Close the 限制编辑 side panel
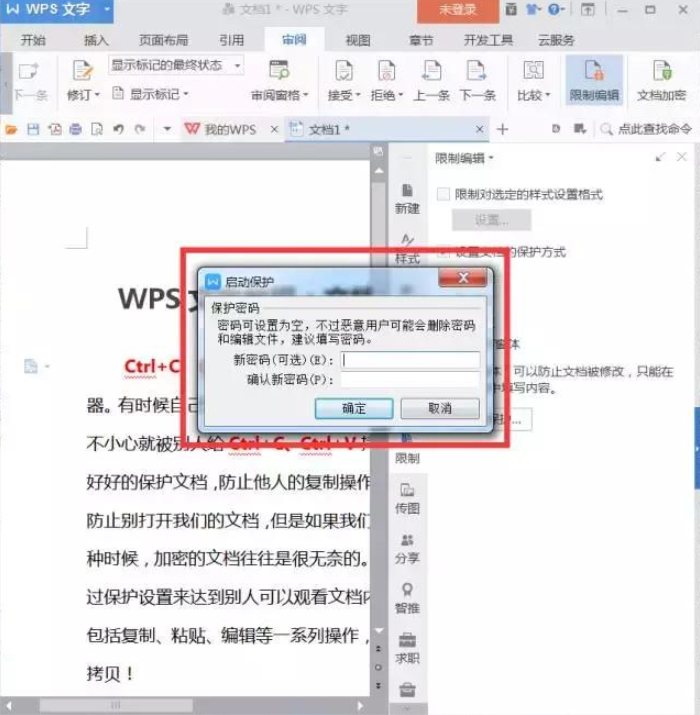 click(682, 157)
